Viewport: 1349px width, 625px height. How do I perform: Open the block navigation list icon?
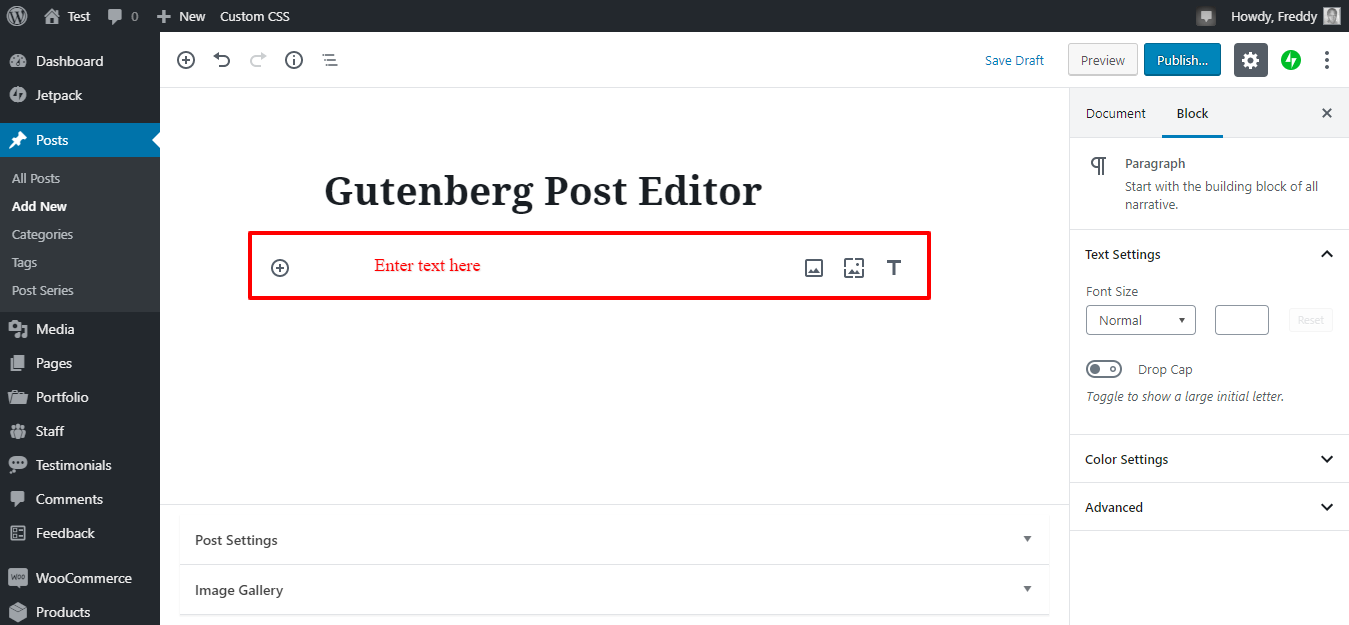coord(330,60)
